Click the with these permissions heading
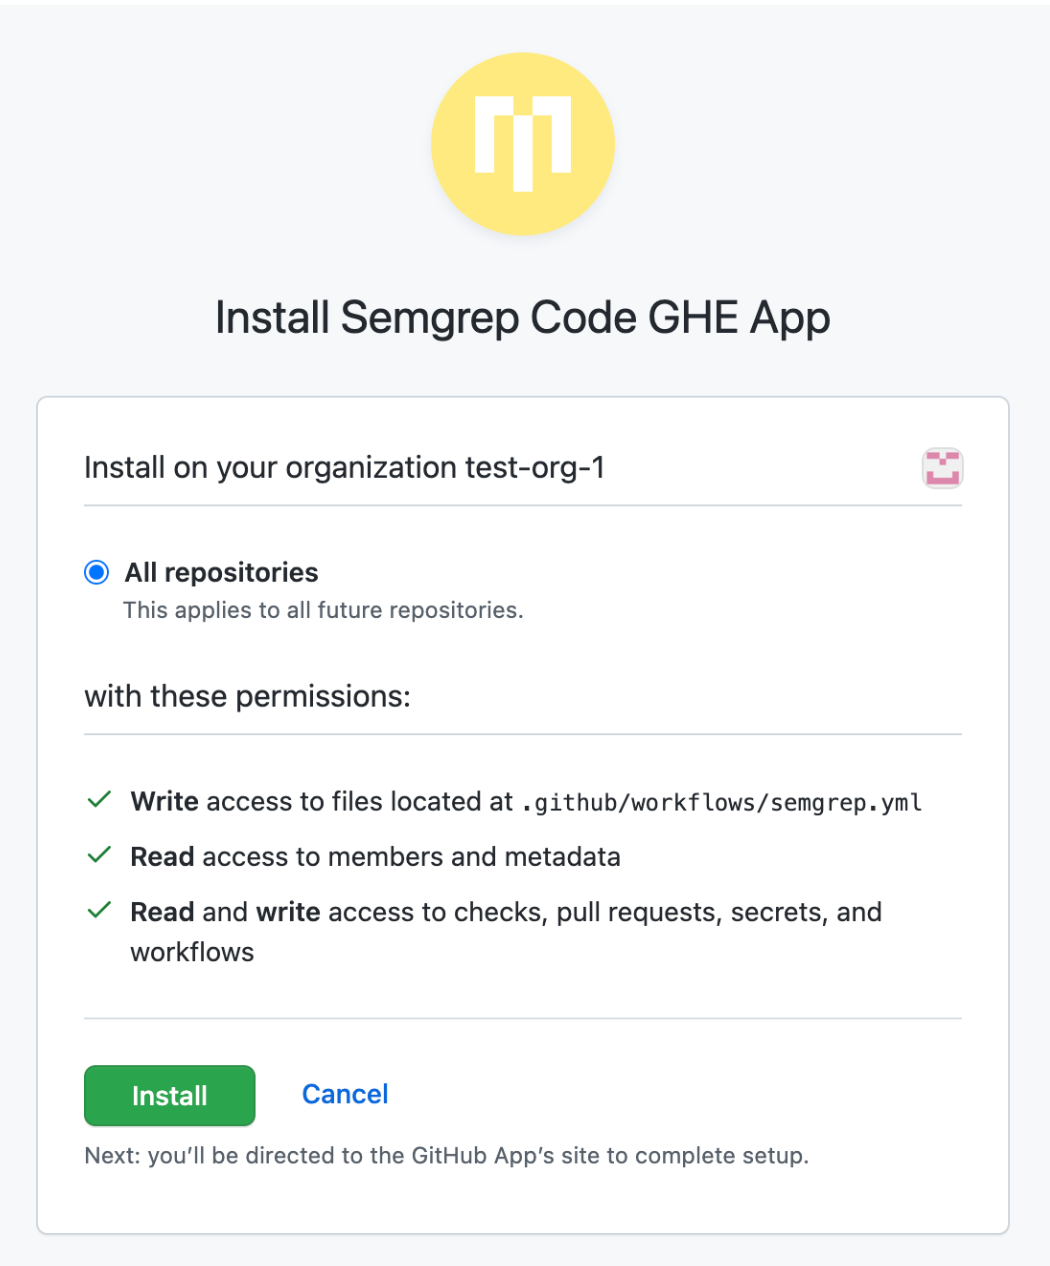 [x=246, y=696]
